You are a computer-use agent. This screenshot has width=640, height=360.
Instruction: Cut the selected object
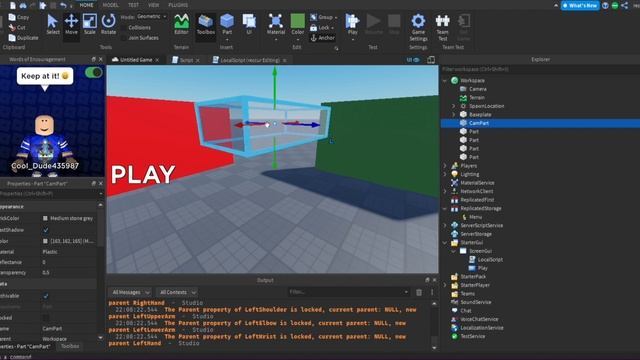pyautogui.click(x=17, y=27)
